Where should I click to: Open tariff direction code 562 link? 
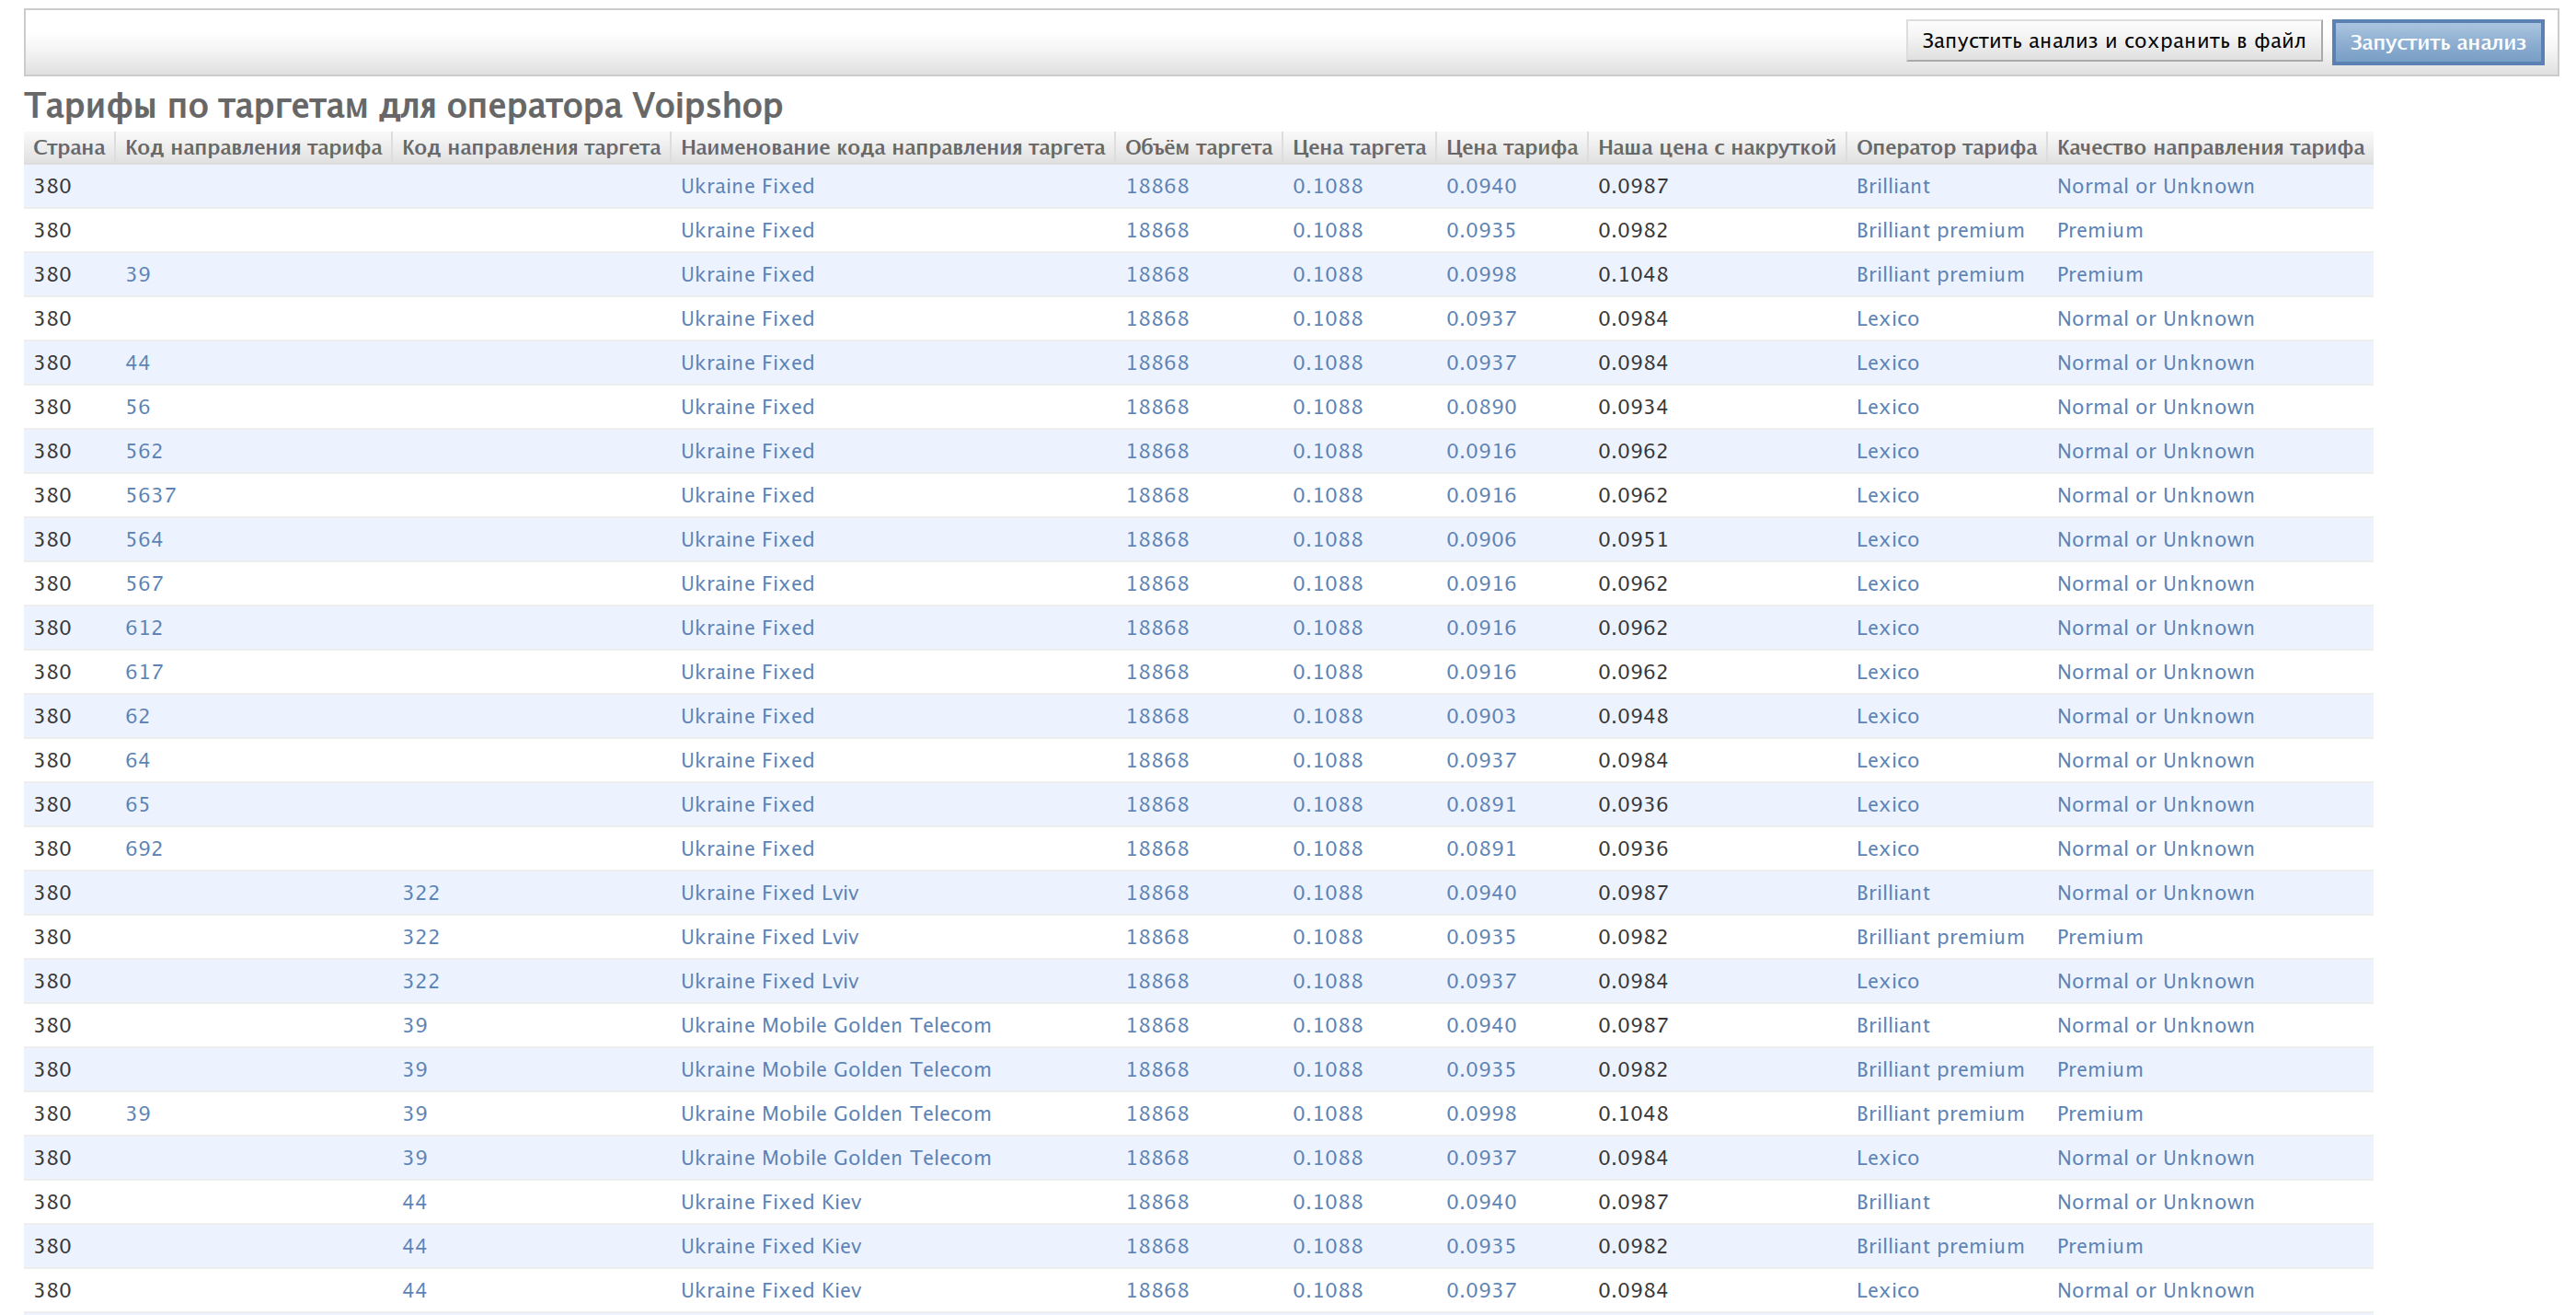tap(144, 451)
